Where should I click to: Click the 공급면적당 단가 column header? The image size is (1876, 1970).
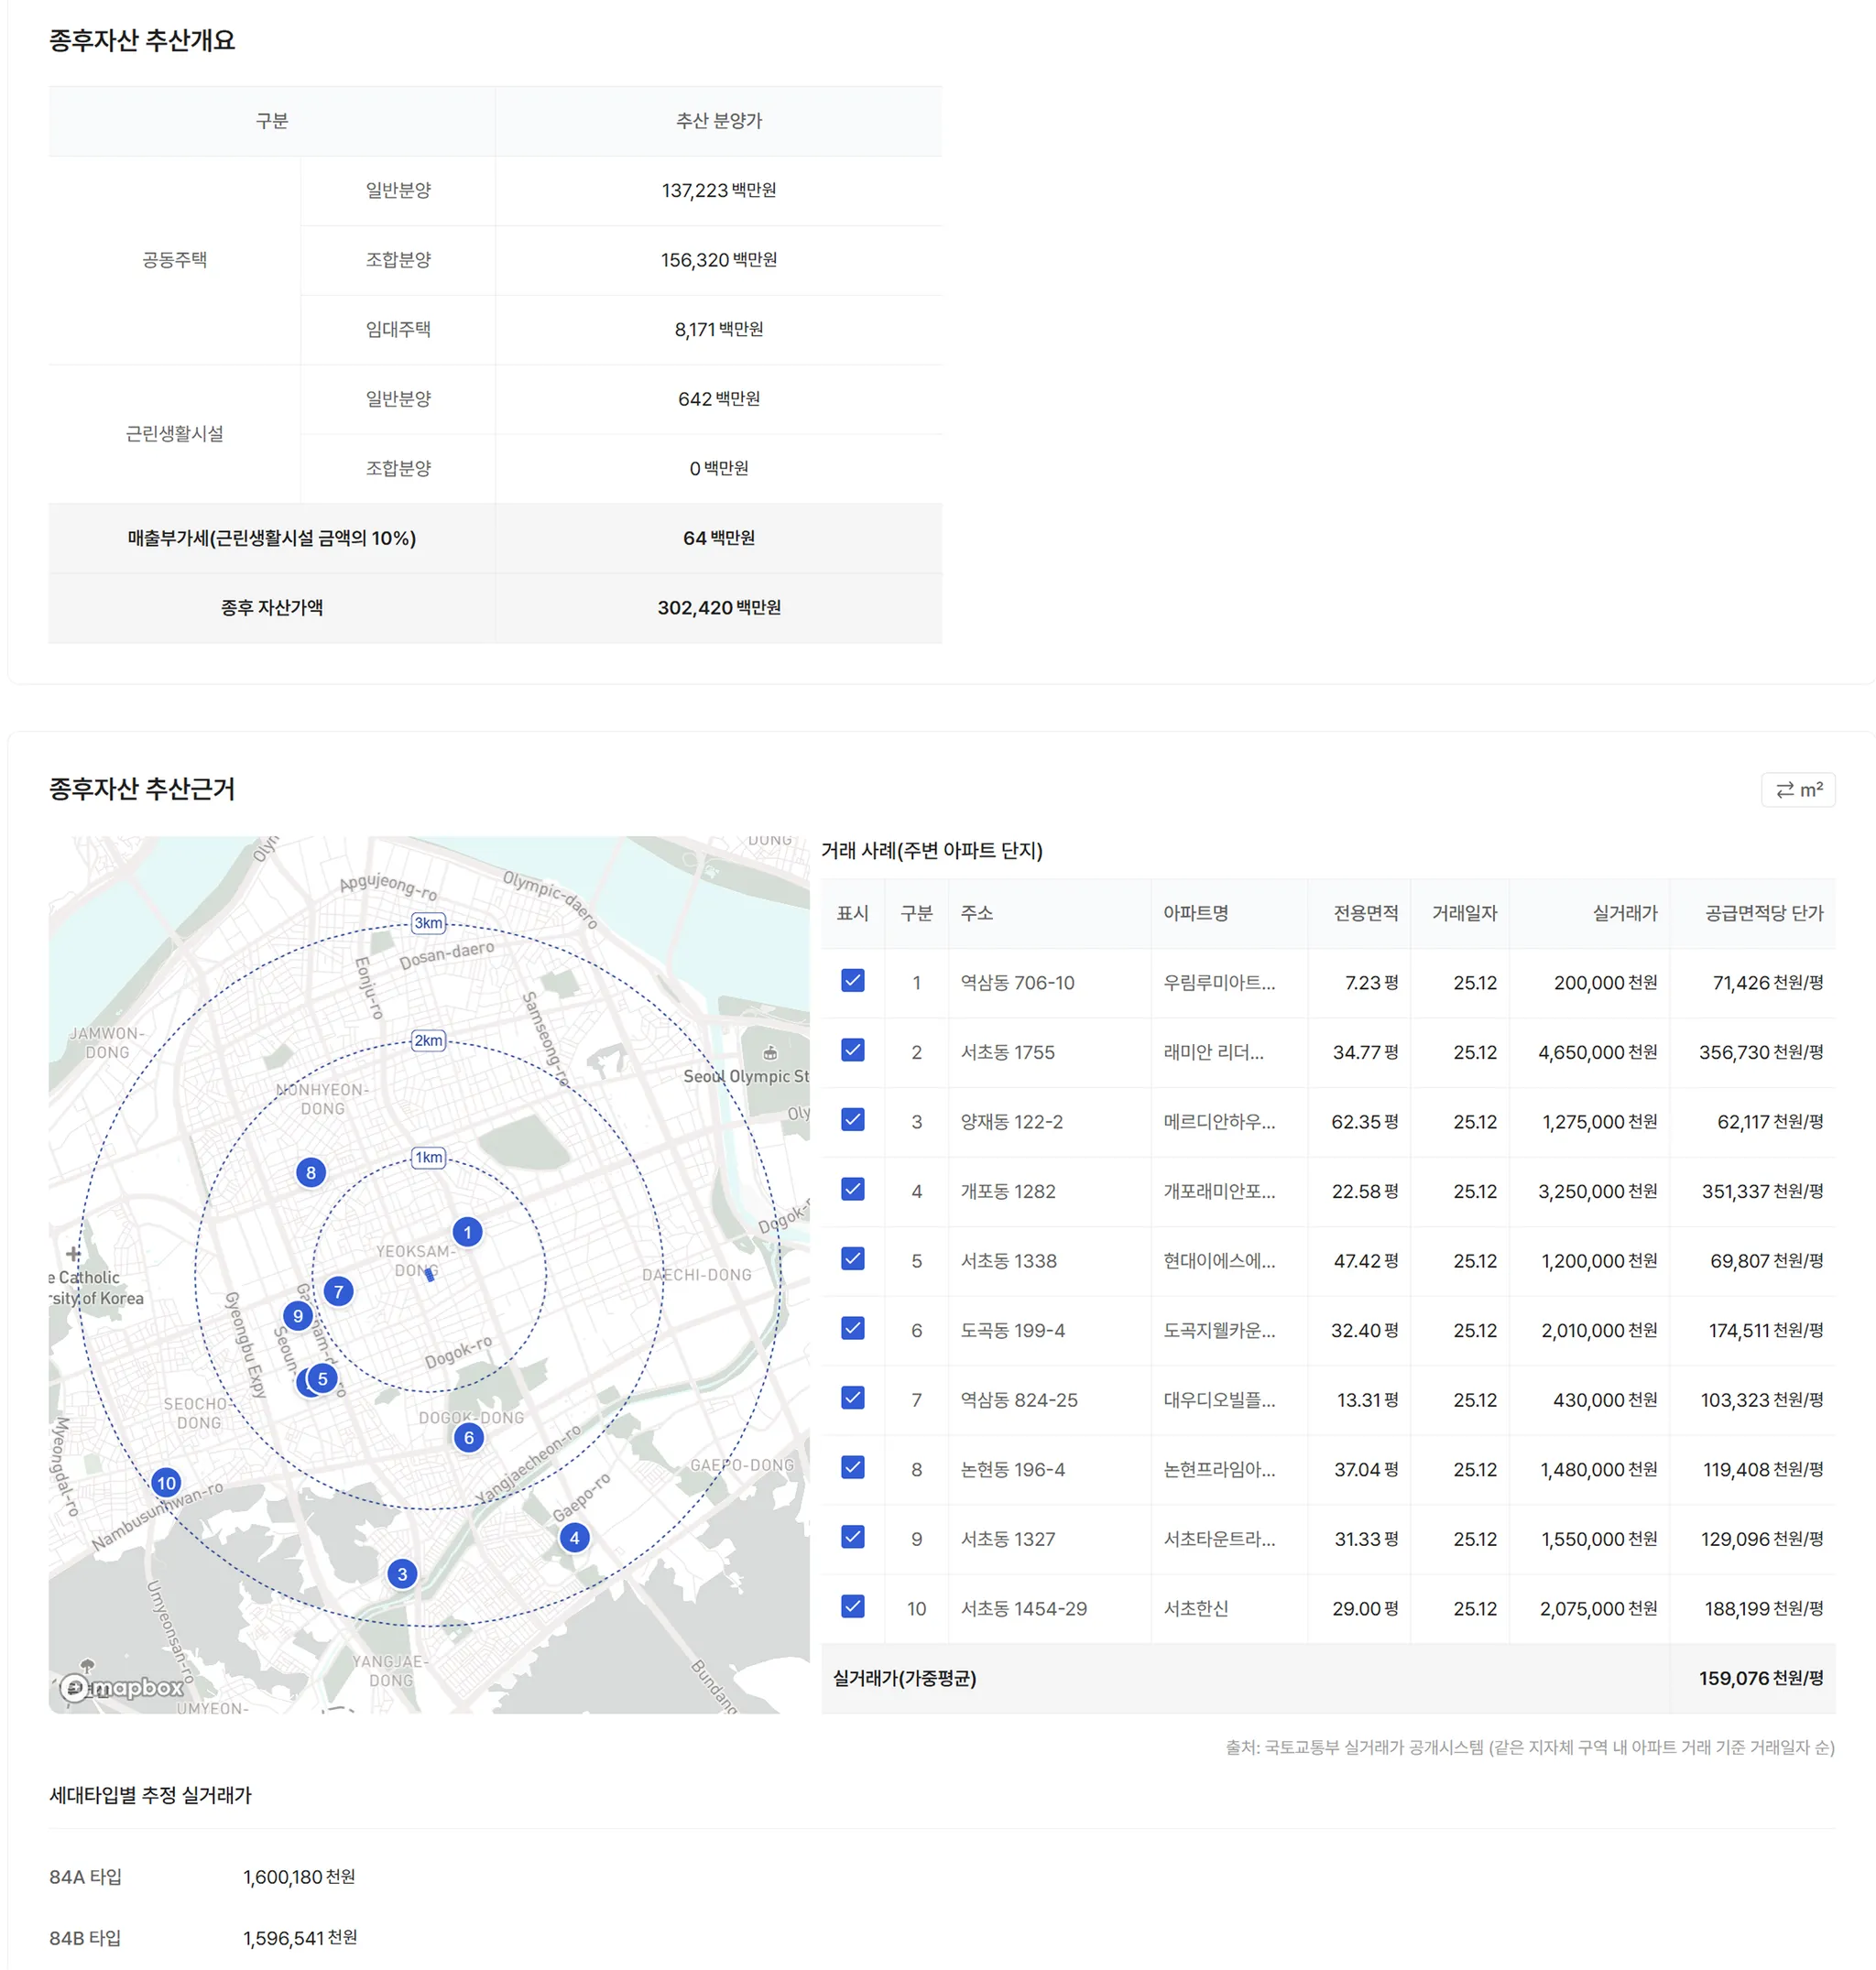pyautogui.click(x=1763, y=913)
